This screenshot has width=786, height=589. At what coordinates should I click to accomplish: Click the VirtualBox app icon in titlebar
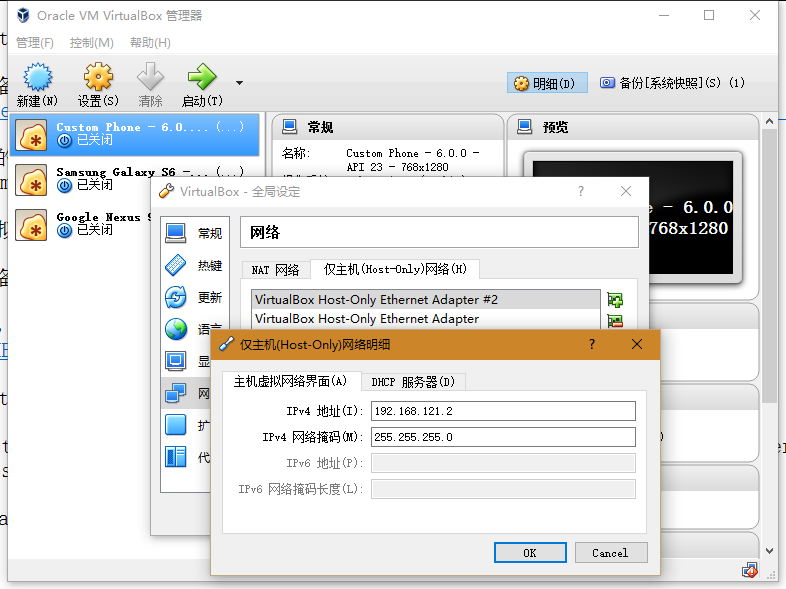(24, 16)
